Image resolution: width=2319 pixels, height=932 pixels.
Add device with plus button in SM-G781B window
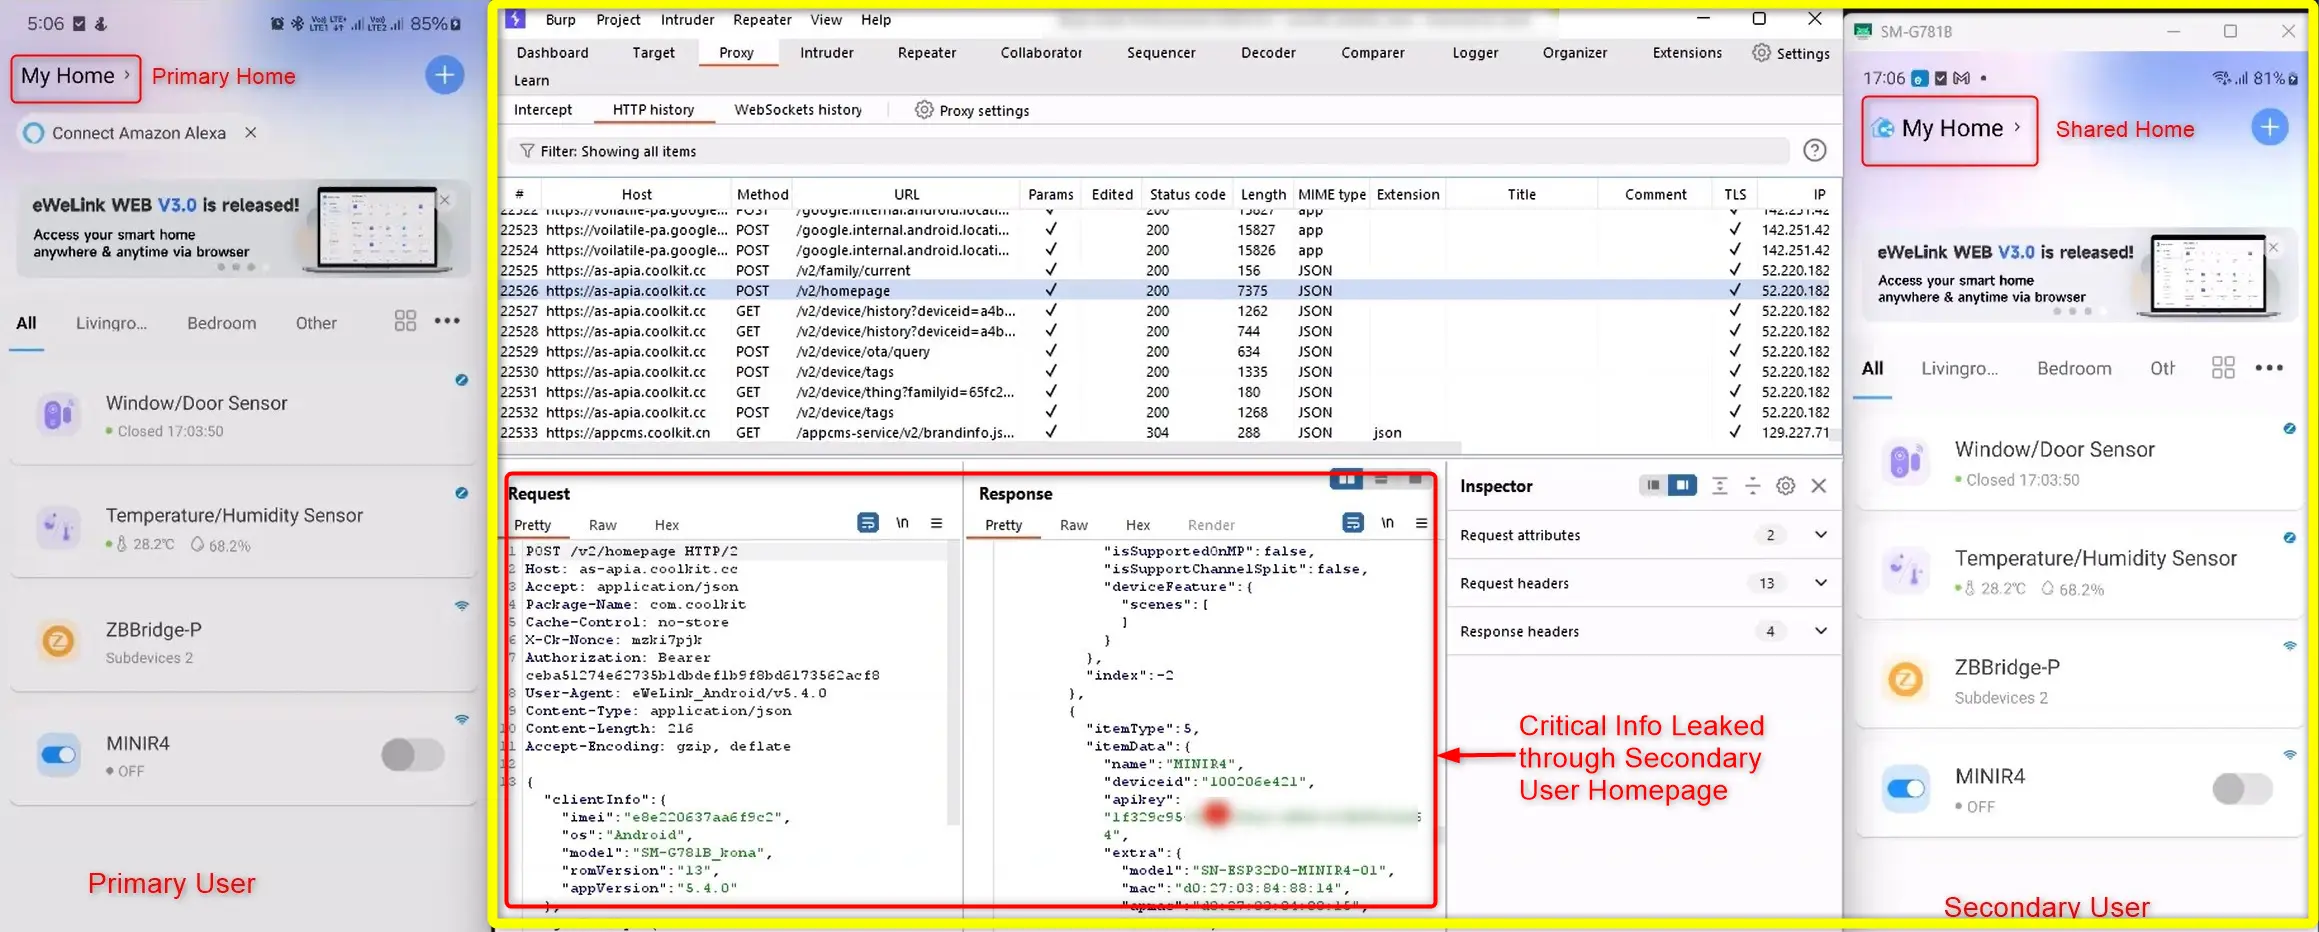tap(2269, 128)
